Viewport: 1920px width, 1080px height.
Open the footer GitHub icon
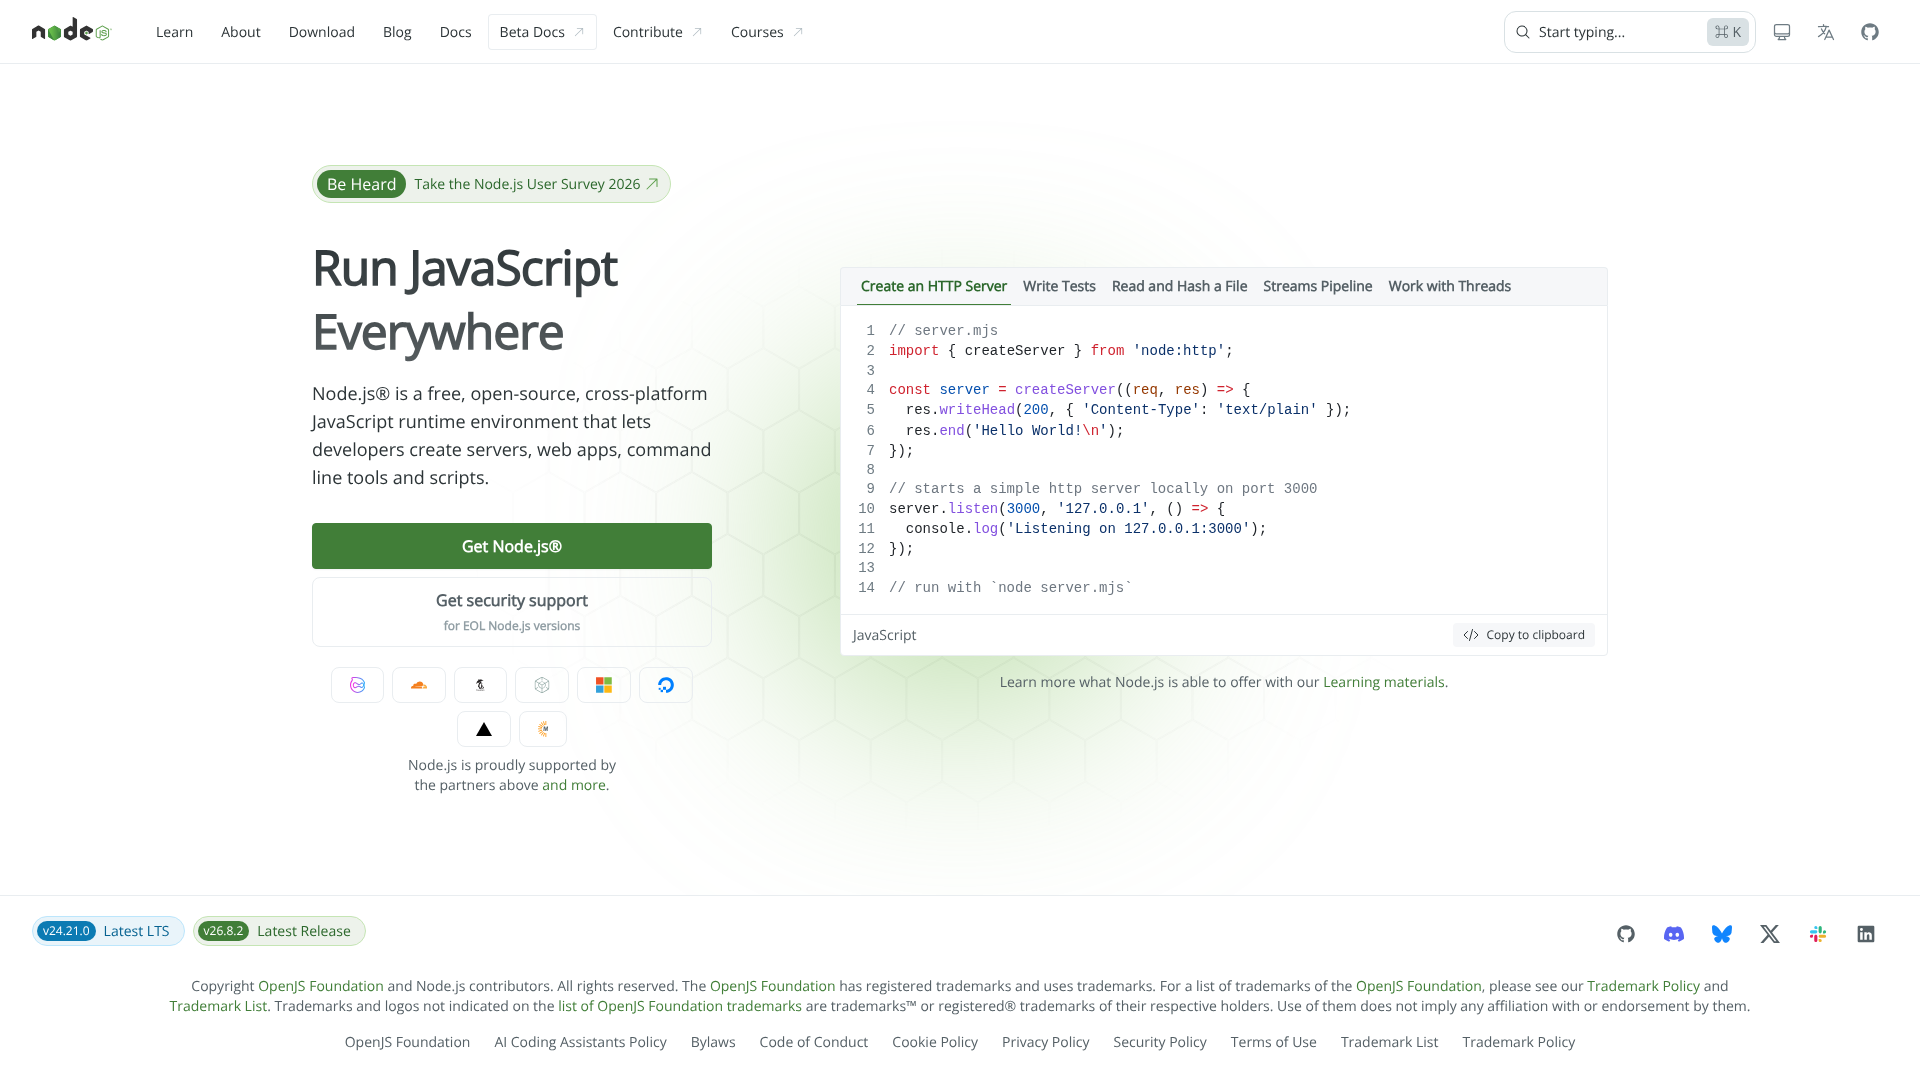pyautogui.click(x=1626, y=934)
